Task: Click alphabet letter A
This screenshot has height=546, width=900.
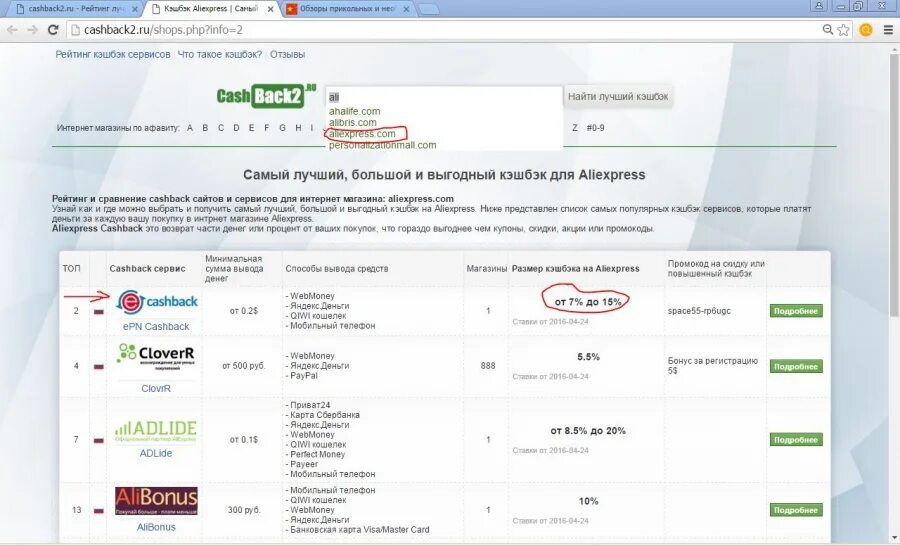Action: click(x=190, y=128)
